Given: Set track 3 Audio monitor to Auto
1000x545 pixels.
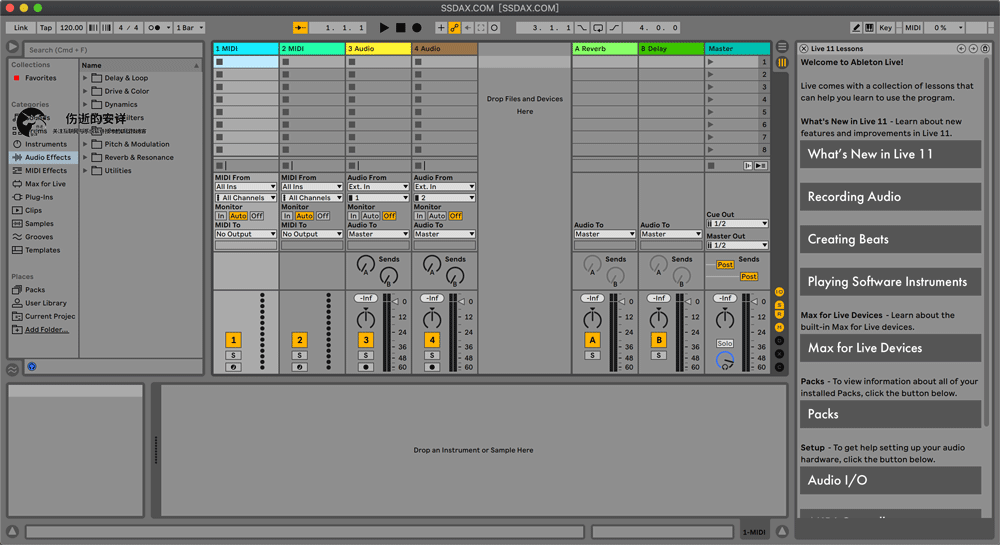Looking at the screenshot, I should point(371,216).
